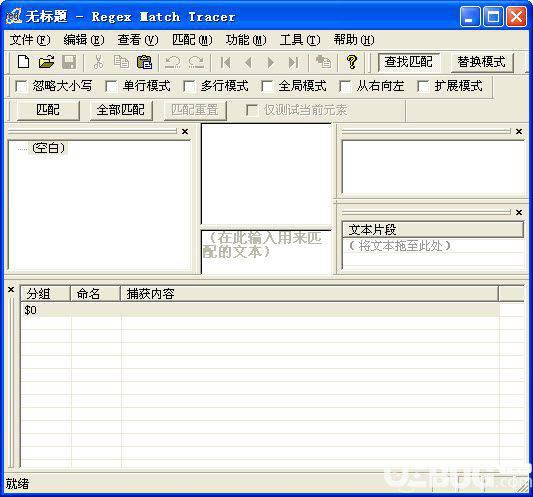
Task: Click the Undo arrow icon
Action: 173,62
